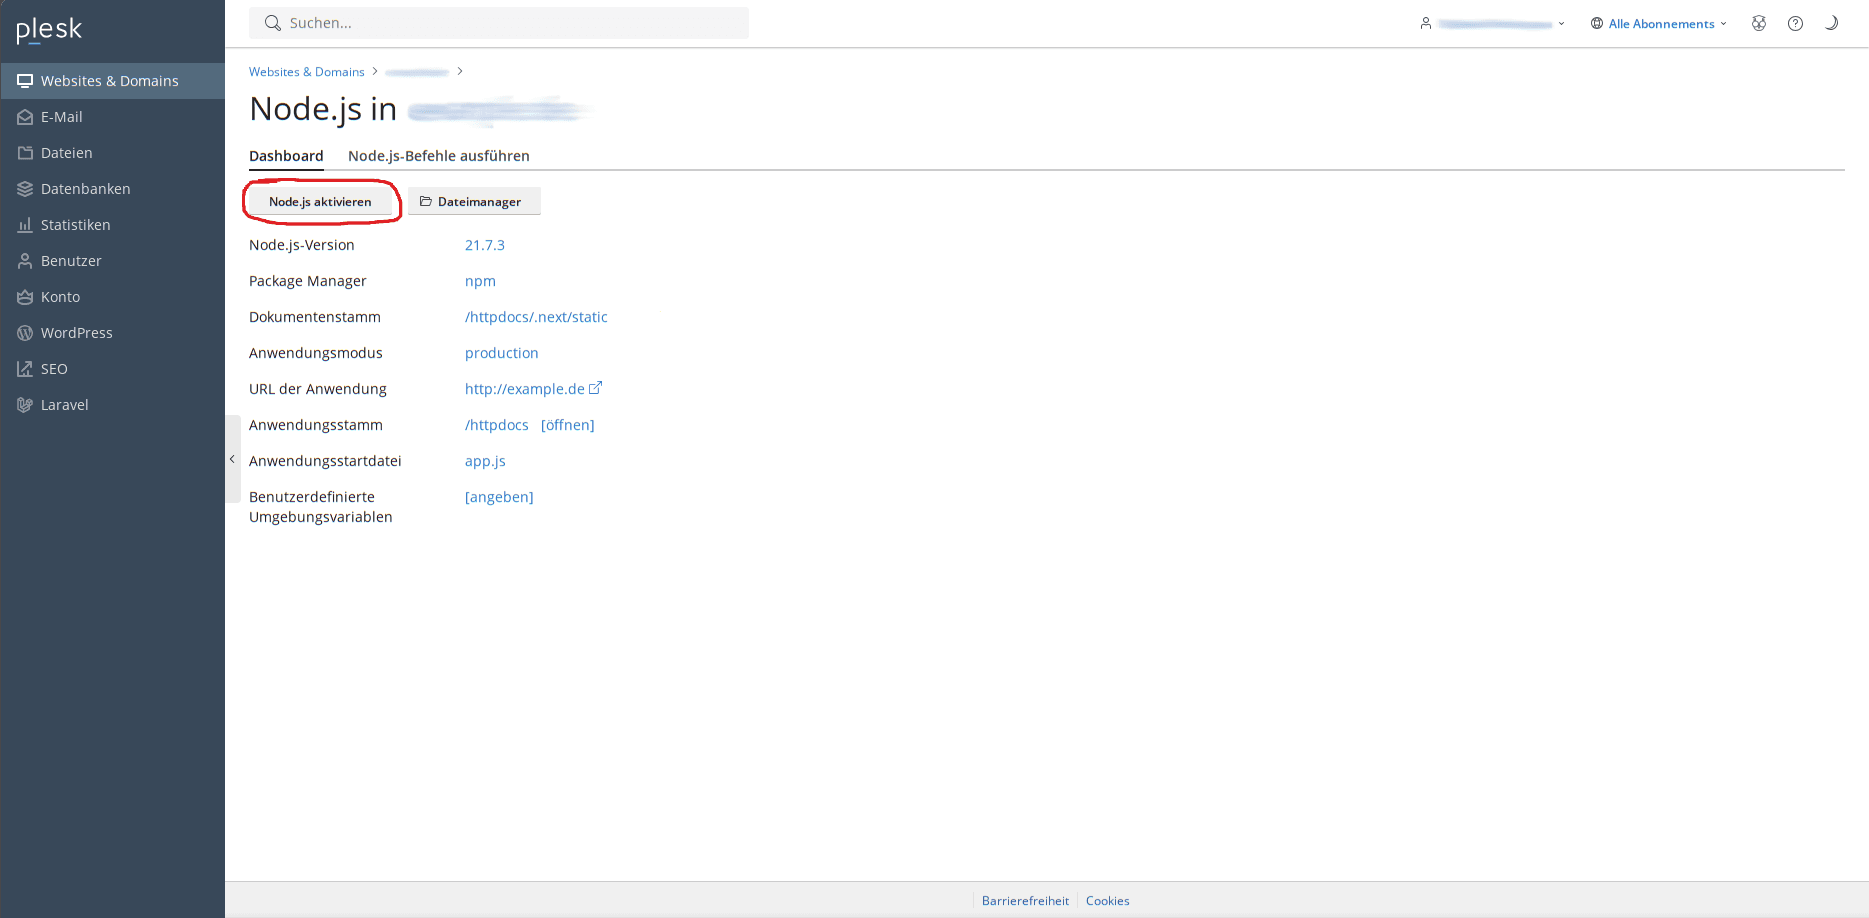Toggle dark mode with moon icon
The image size is (1869, 918).
pos(1831,23)
